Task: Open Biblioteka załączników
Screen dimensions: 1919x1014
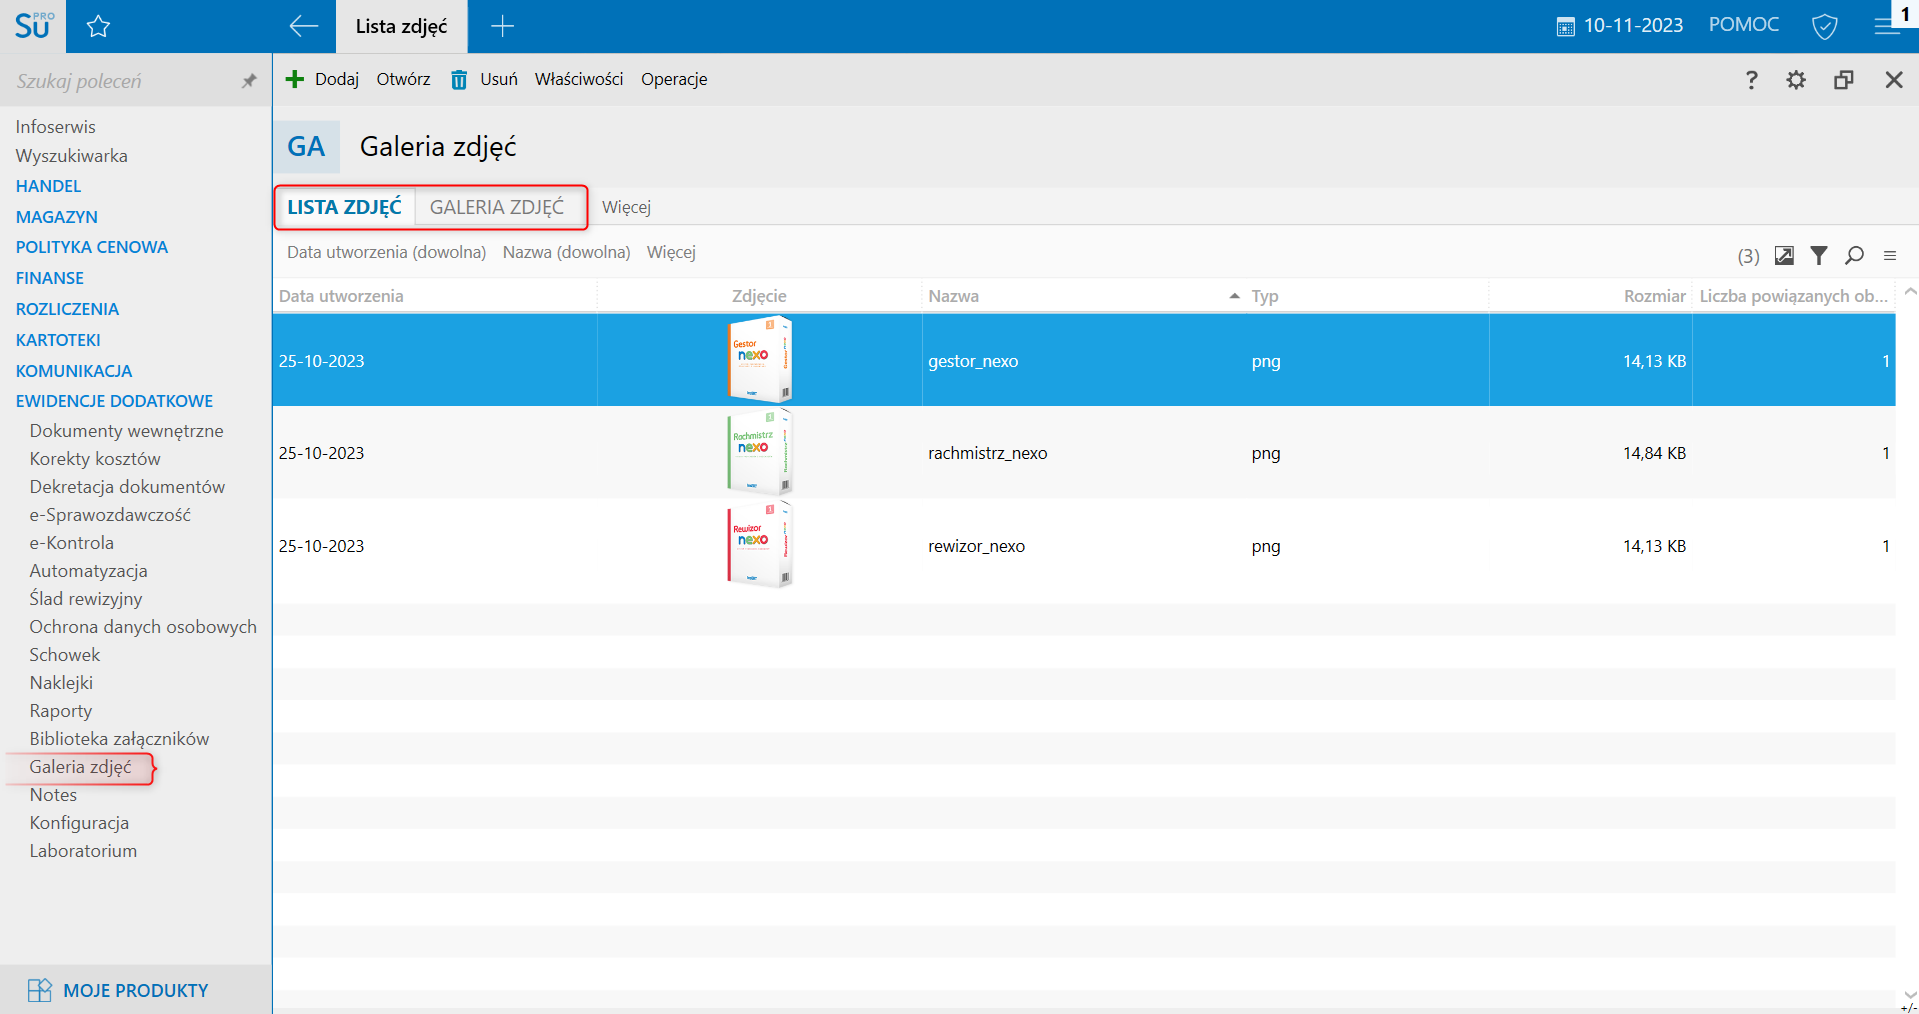Action: coord(119,739)
